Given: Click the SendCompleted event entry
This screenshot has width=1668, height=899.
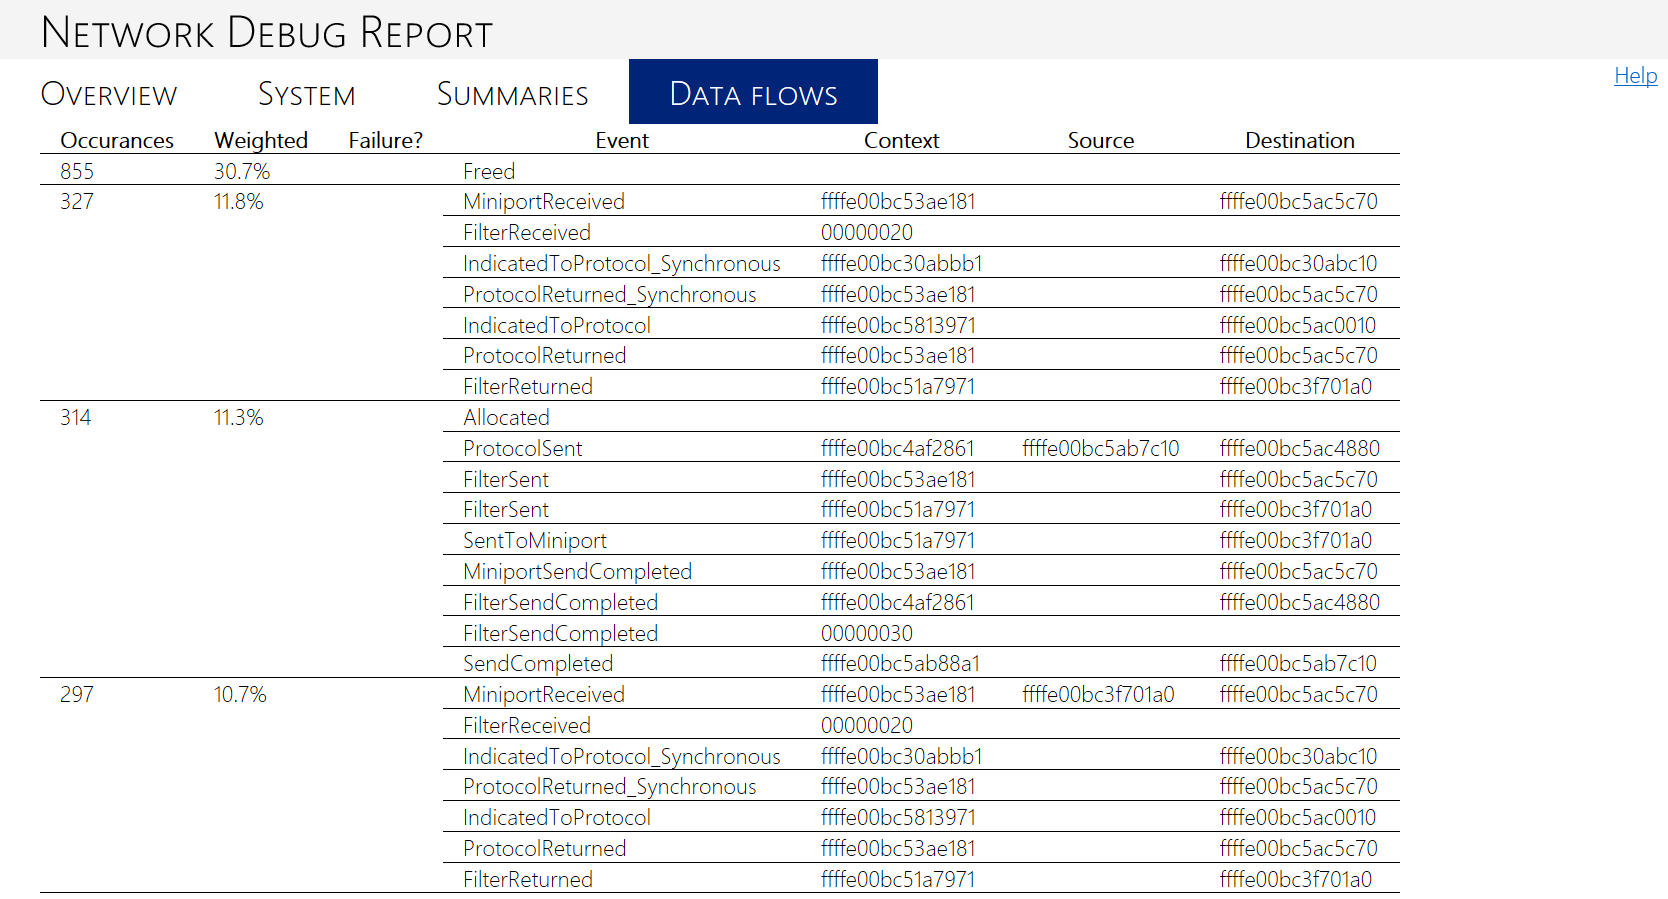Looking at the screenshot, I should click(538, 663).
